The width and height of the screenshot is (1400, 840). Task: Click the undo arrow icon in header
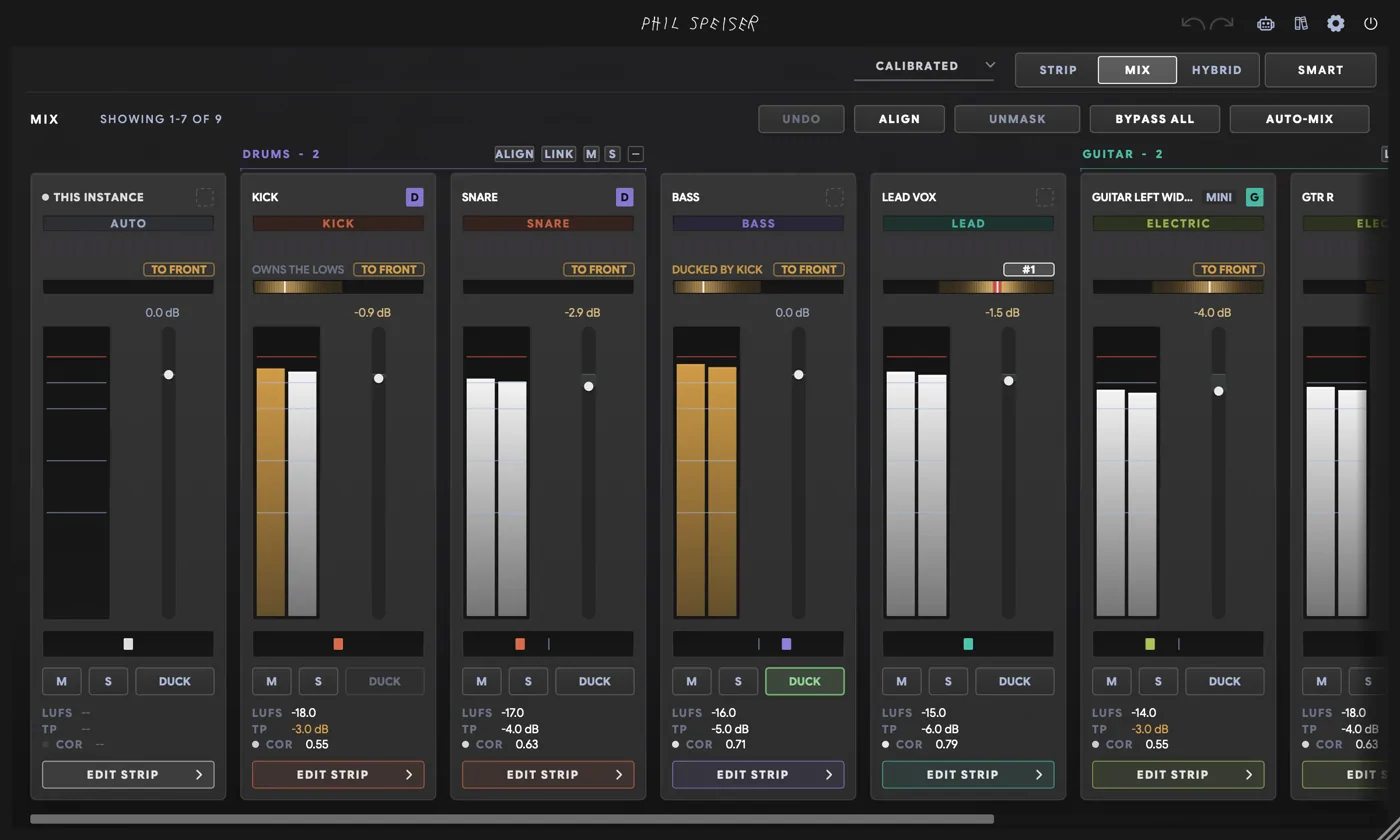(1192, 23)
